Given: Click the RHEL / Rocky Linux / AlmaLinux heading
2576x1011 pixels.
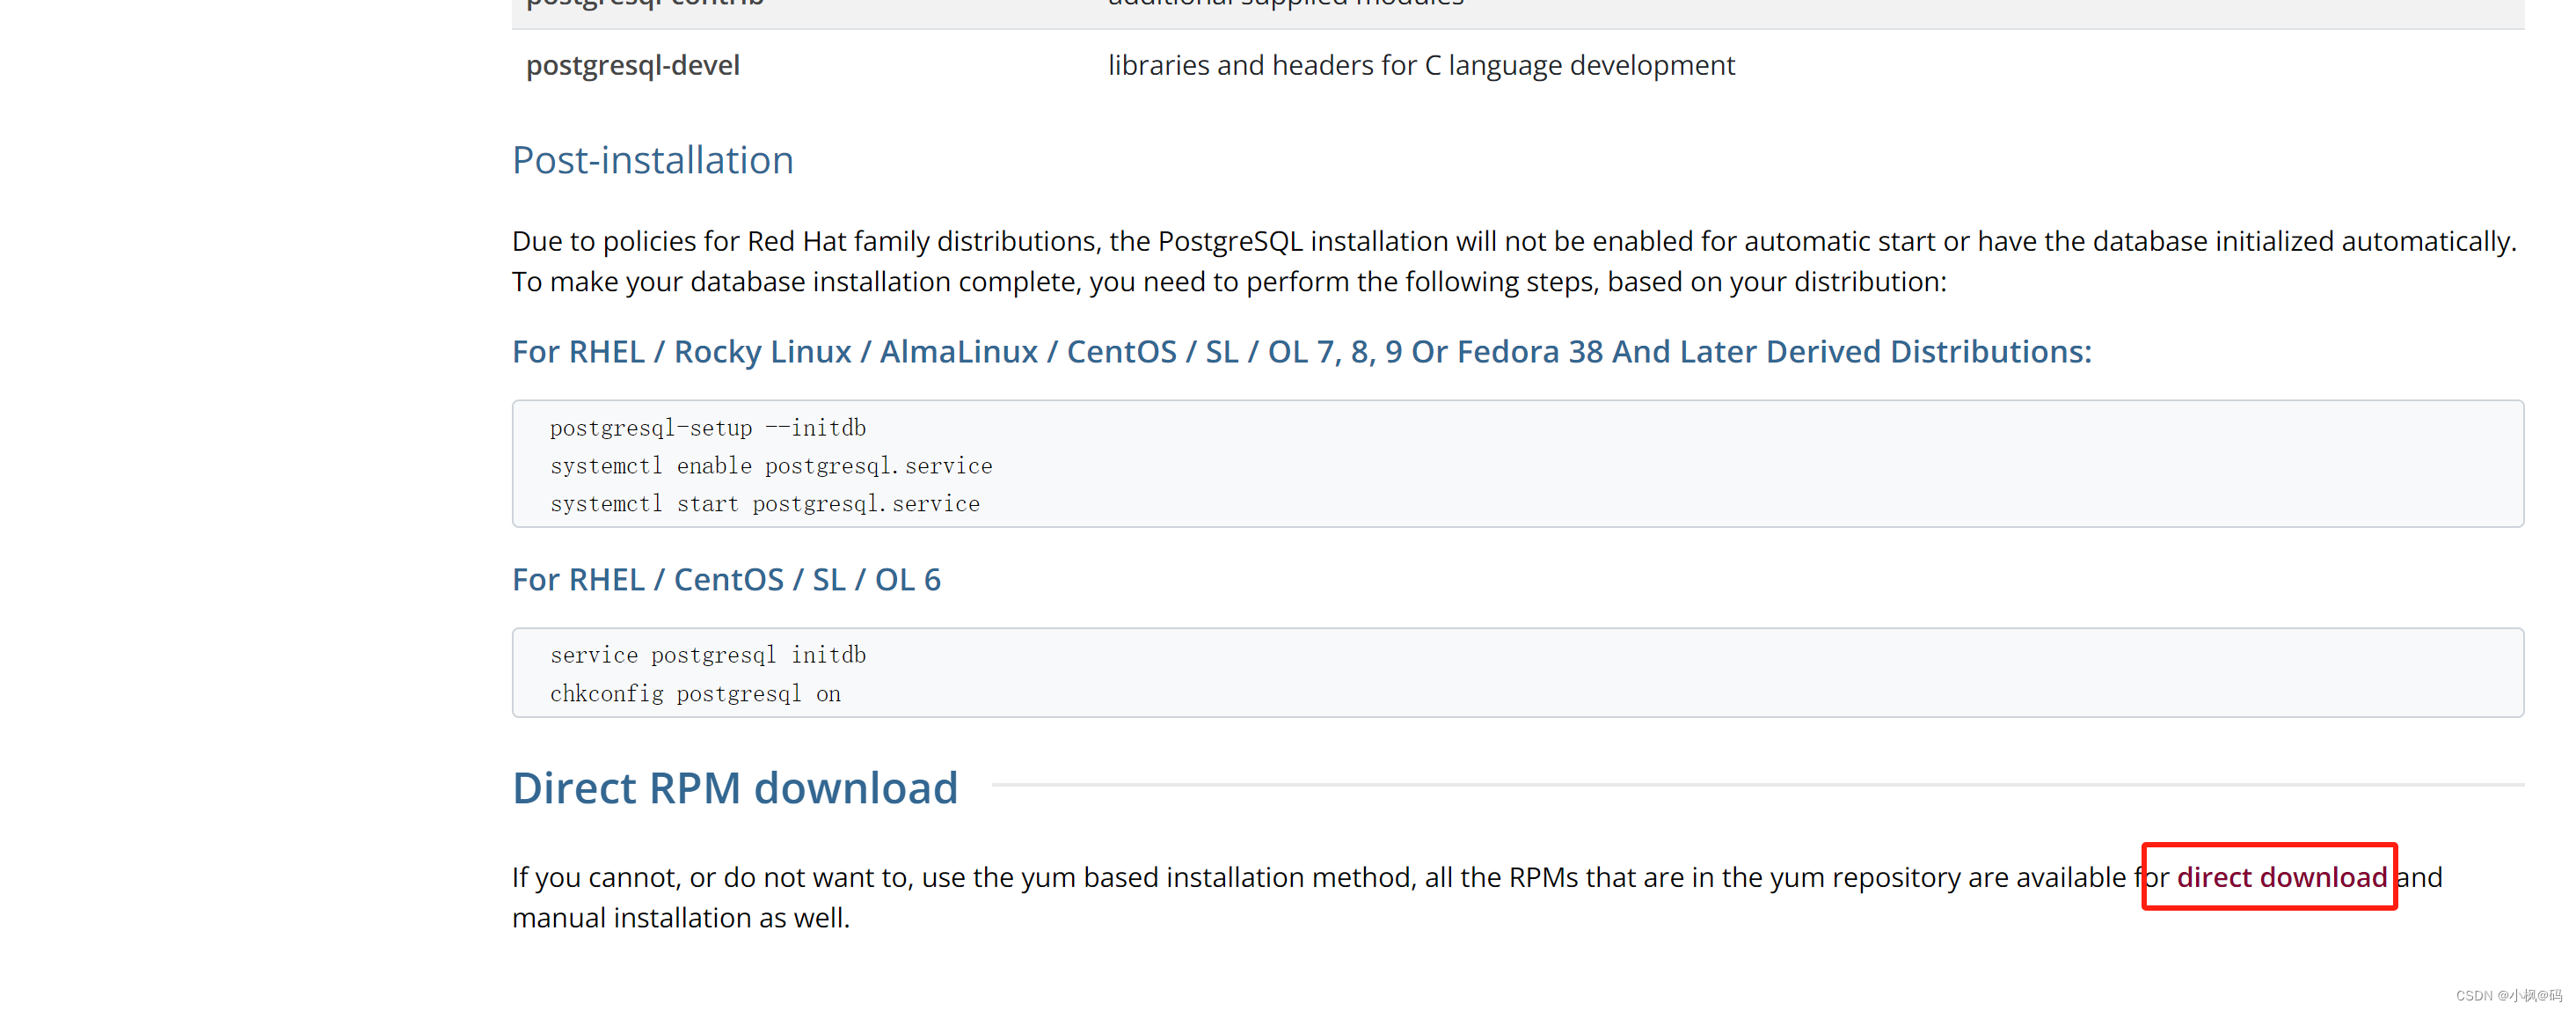Looking at the screenshot, I should (x=1300, y=352).
